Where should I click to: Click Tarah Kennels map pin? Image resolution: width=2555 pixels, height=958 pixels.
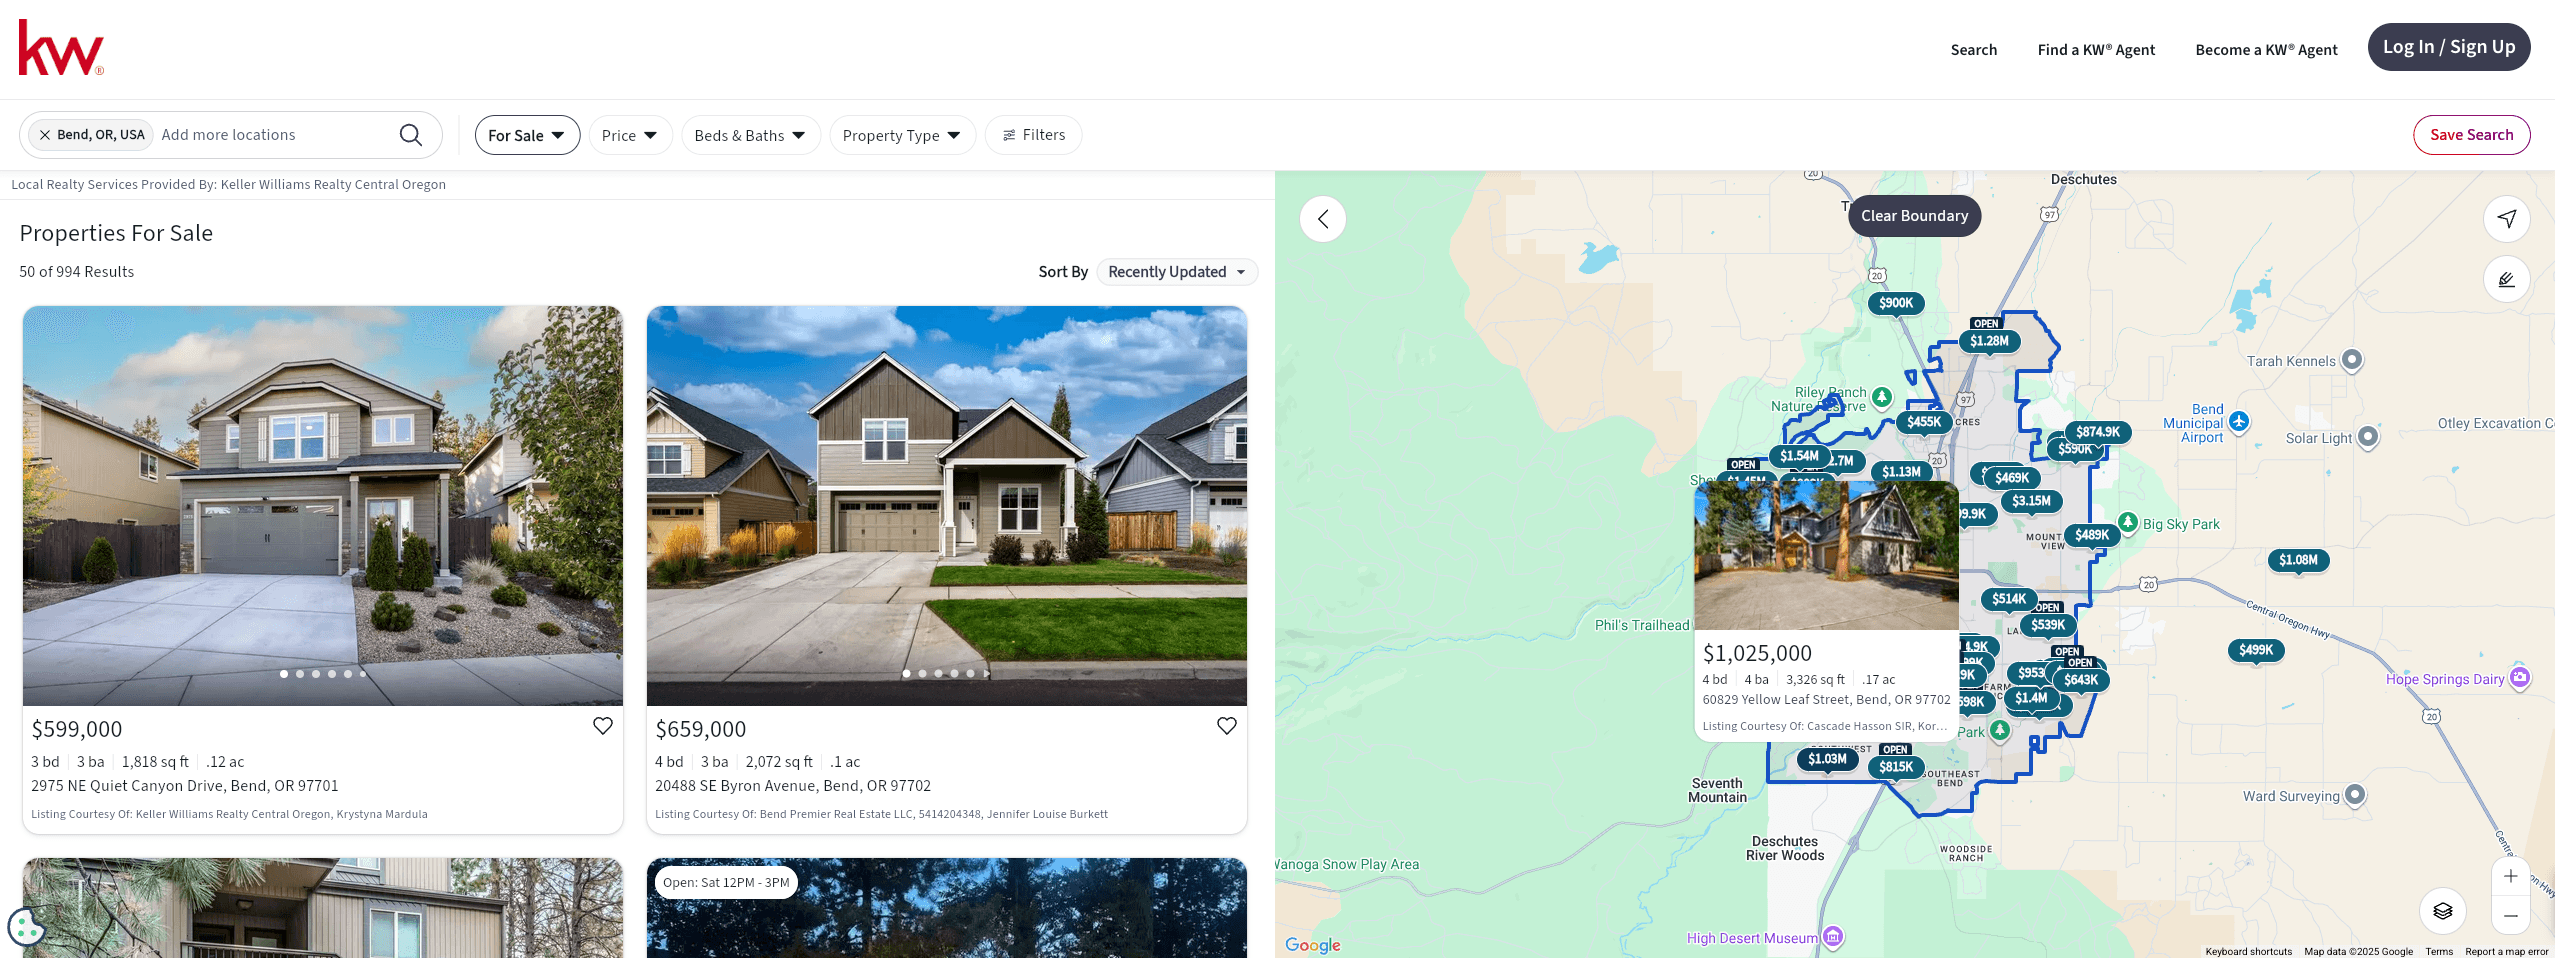(2352, 359)
